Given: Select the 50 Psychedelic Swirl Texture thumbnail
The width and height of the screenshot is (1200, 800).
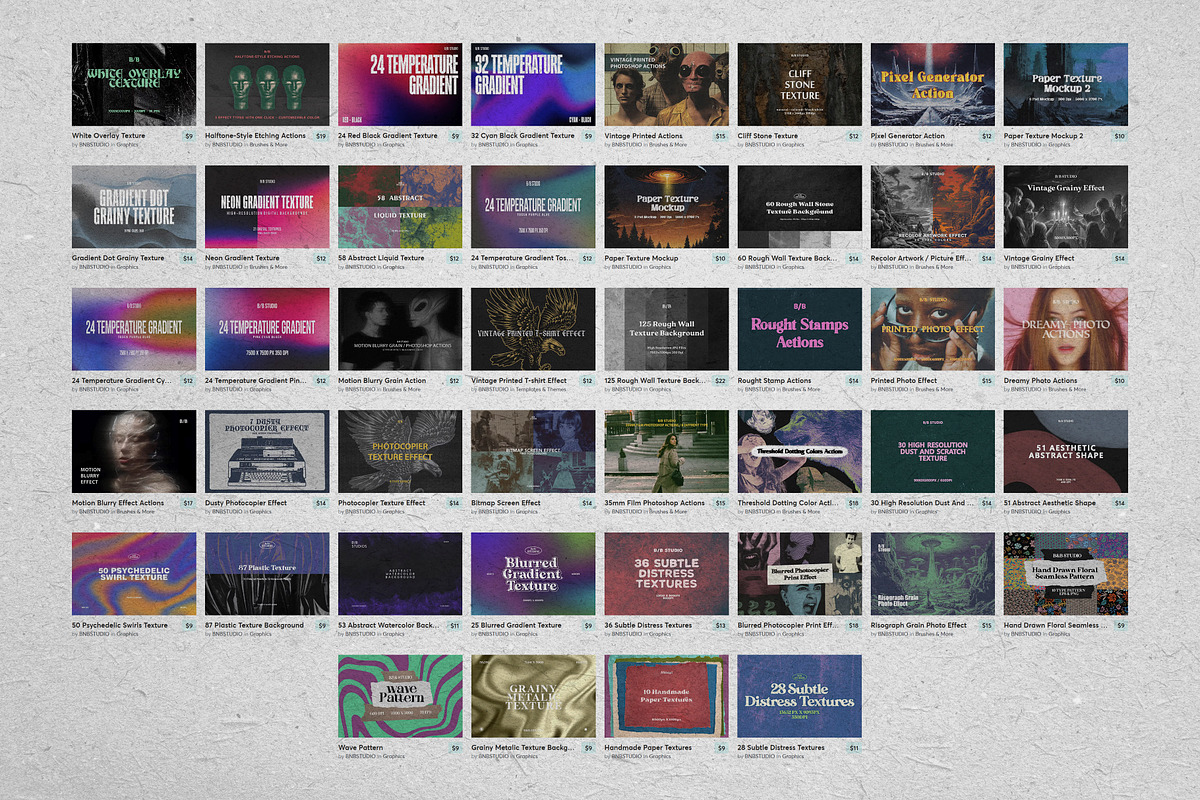Looking at the screenshot, I should point(134,573).
